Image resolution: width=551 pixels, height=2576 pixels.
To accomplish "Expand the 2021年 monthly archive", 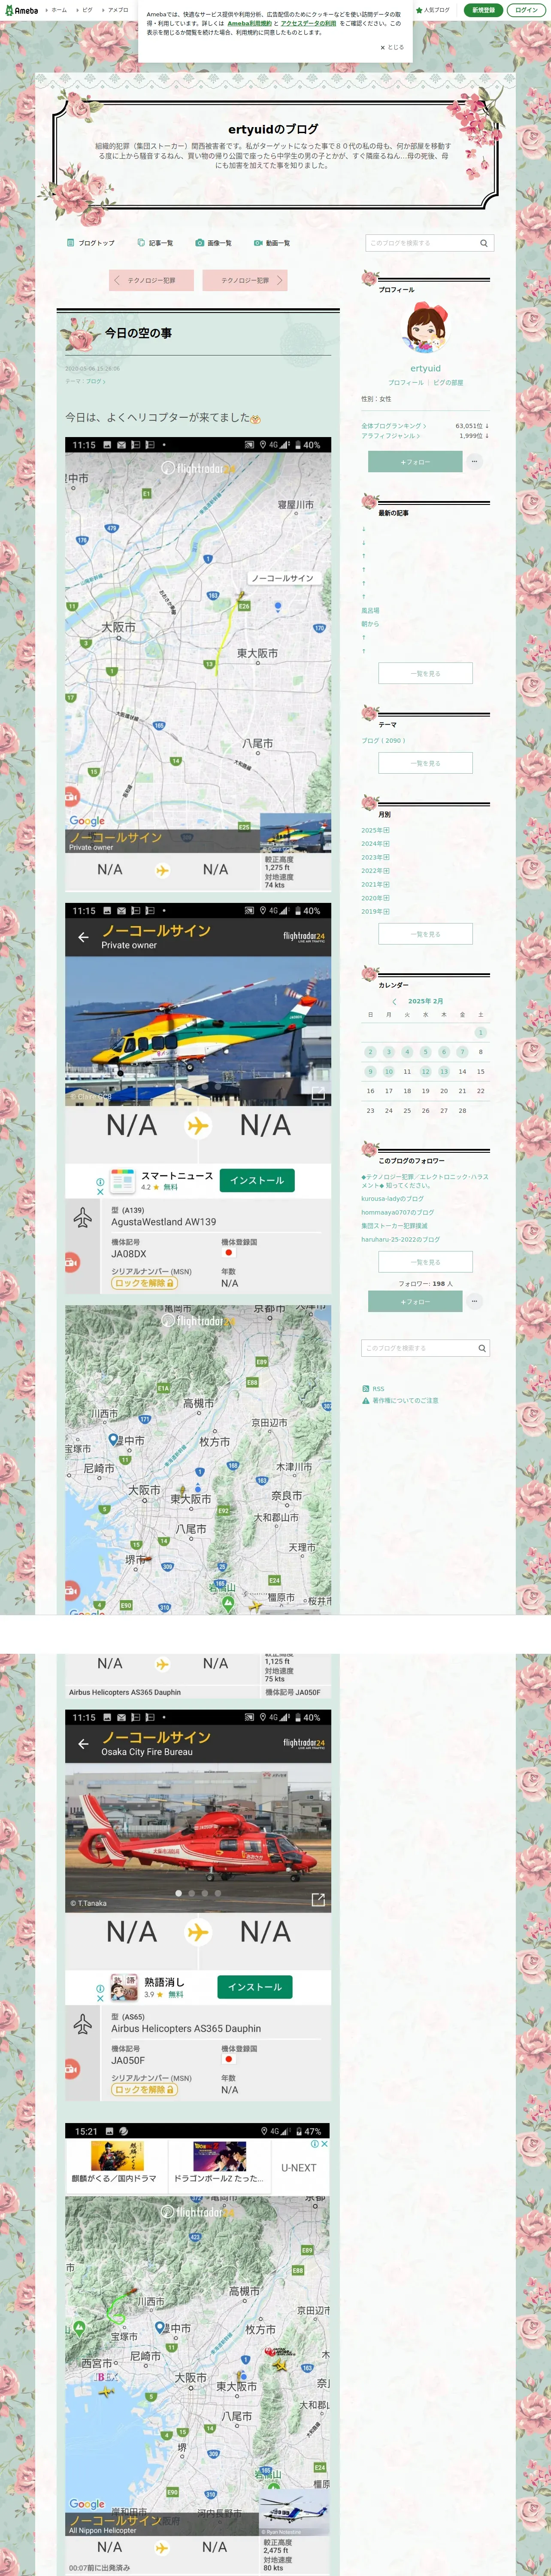I will [375, 884].
